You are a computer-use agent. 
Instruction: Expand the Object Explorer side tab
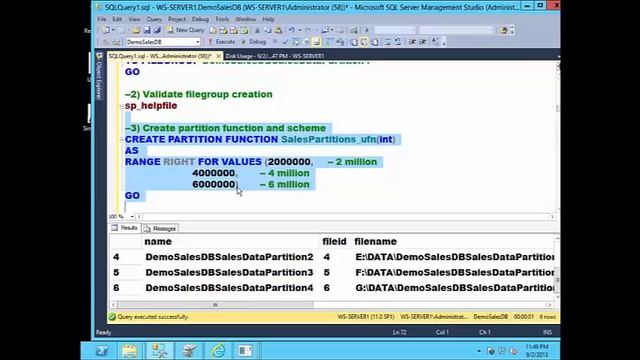click(99, 76)
